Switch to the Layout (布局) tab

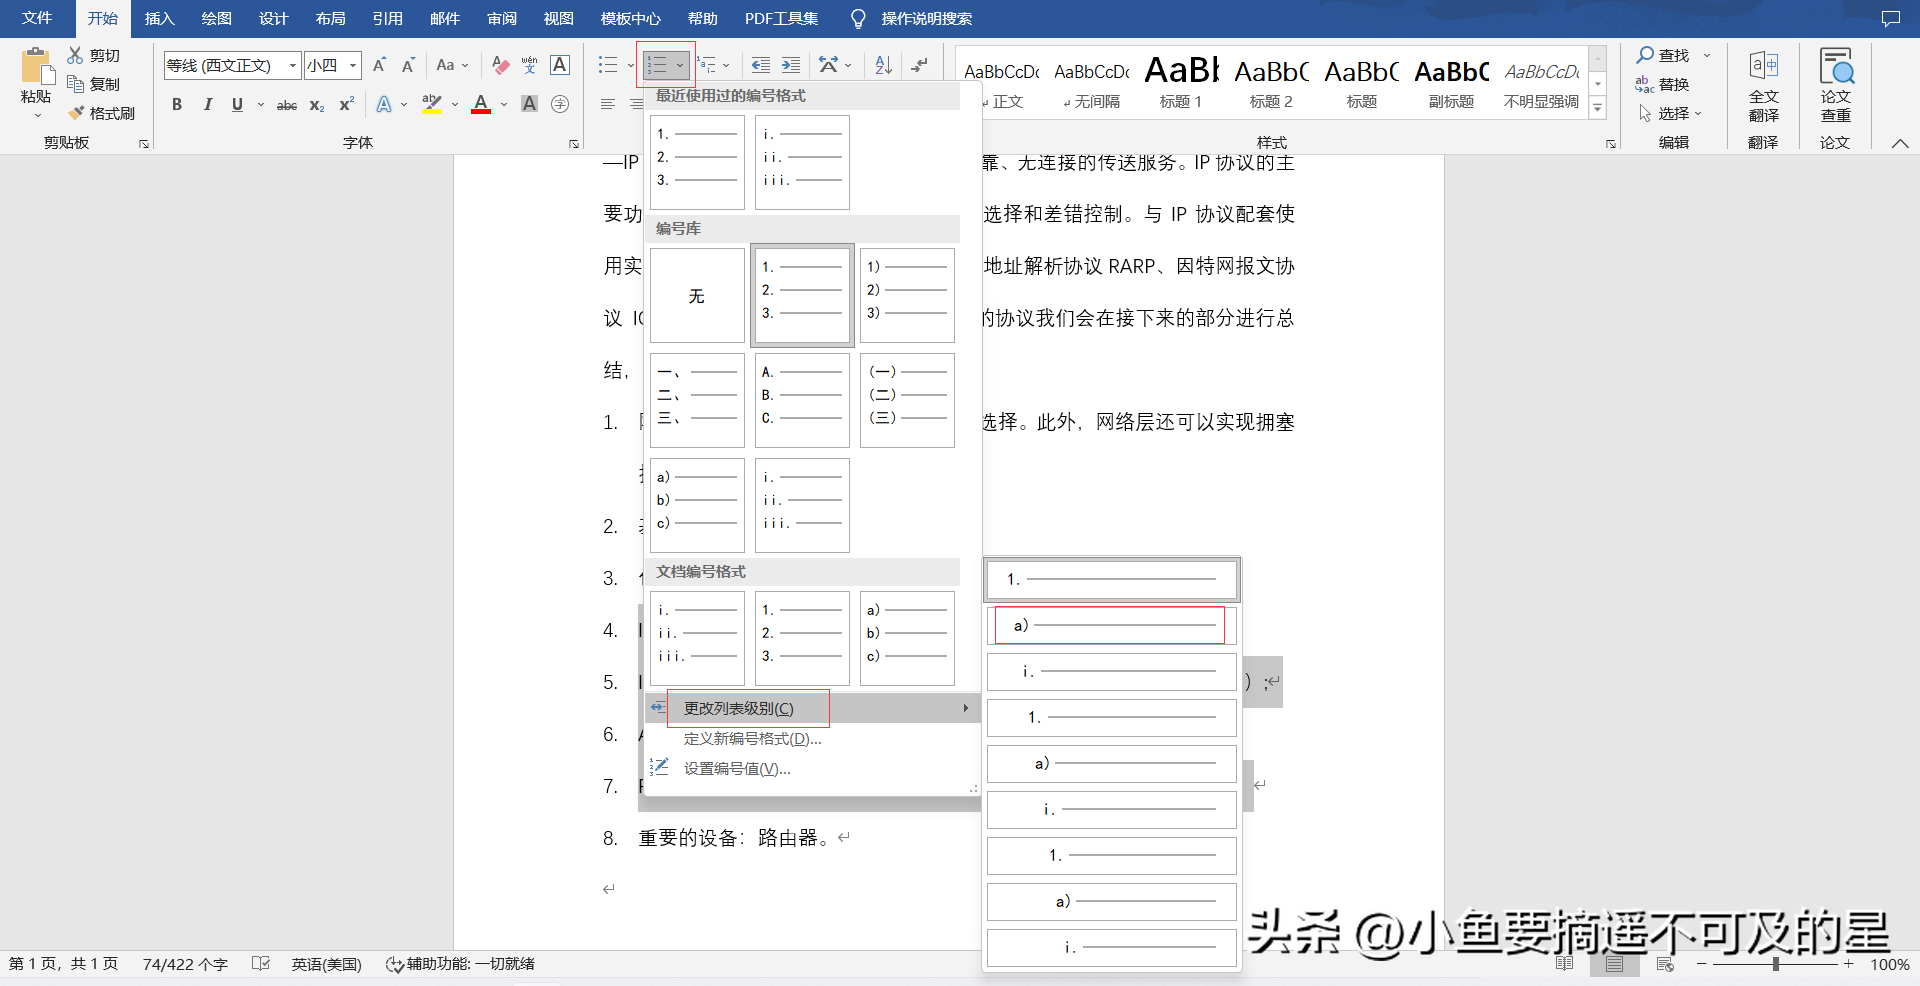(330, 18)
